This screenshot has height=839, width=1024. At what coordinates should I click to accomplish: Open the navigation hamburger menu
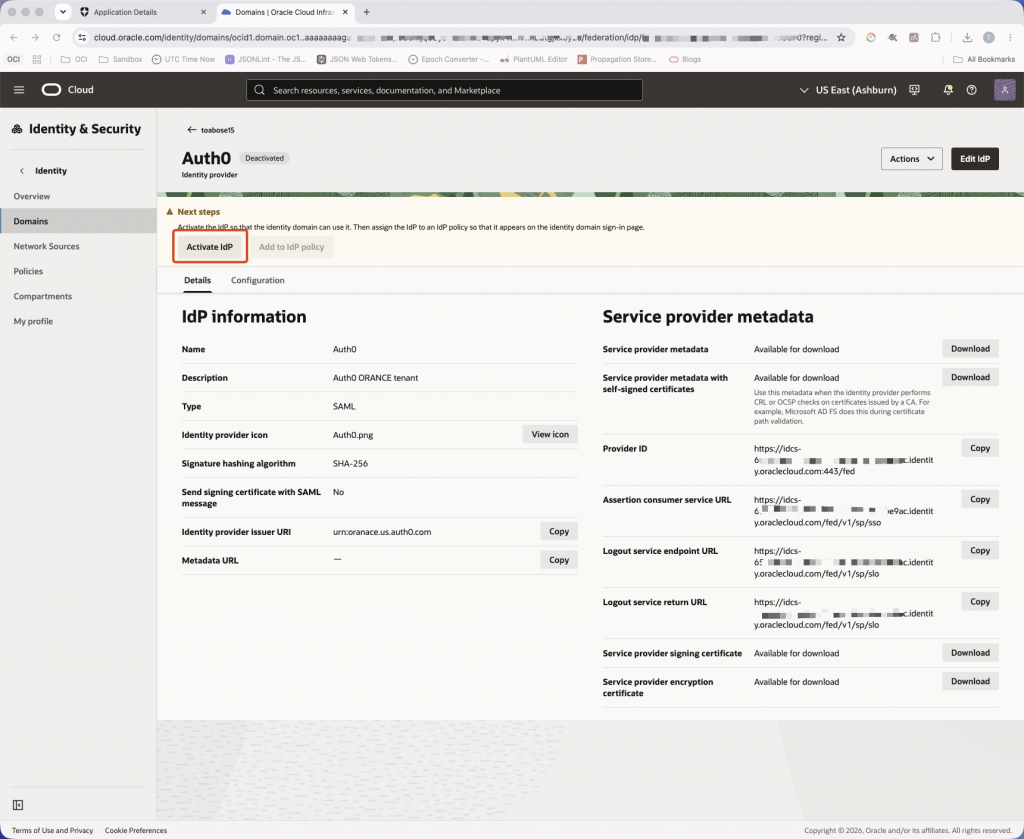(19, 89)
